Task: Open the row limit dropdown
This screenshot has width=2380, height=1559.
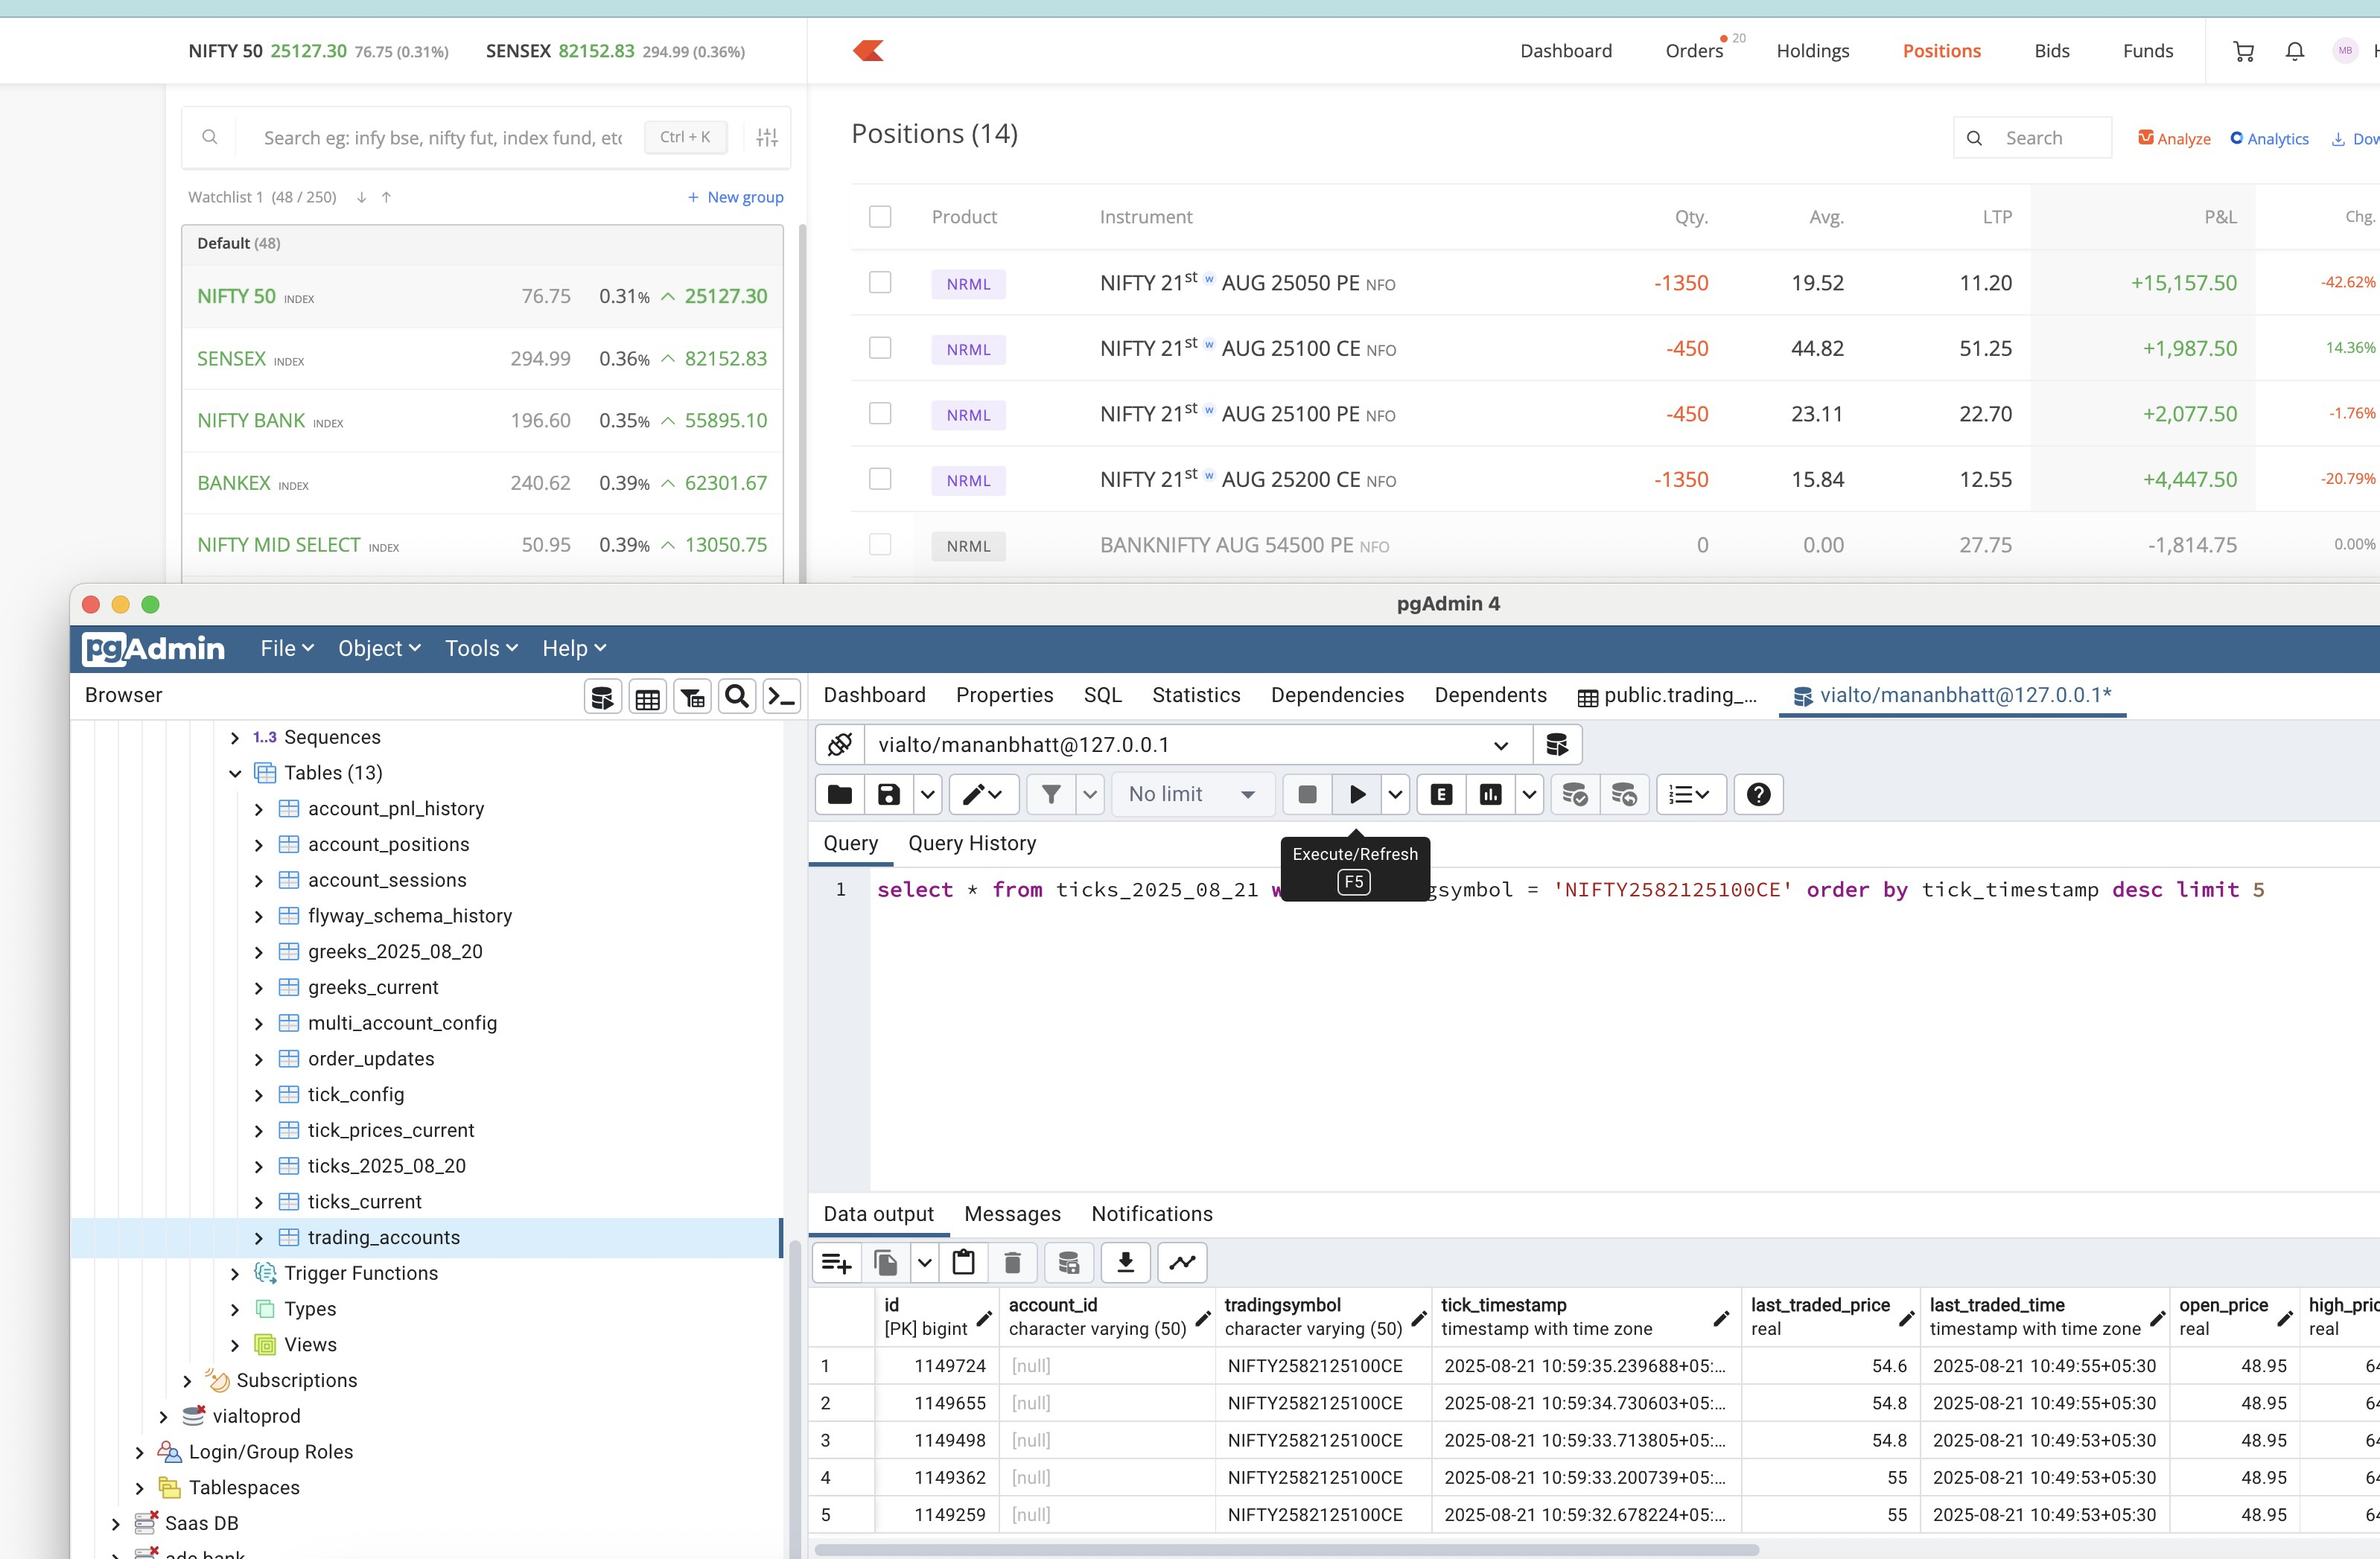Action: click(x=1192, y=794)
